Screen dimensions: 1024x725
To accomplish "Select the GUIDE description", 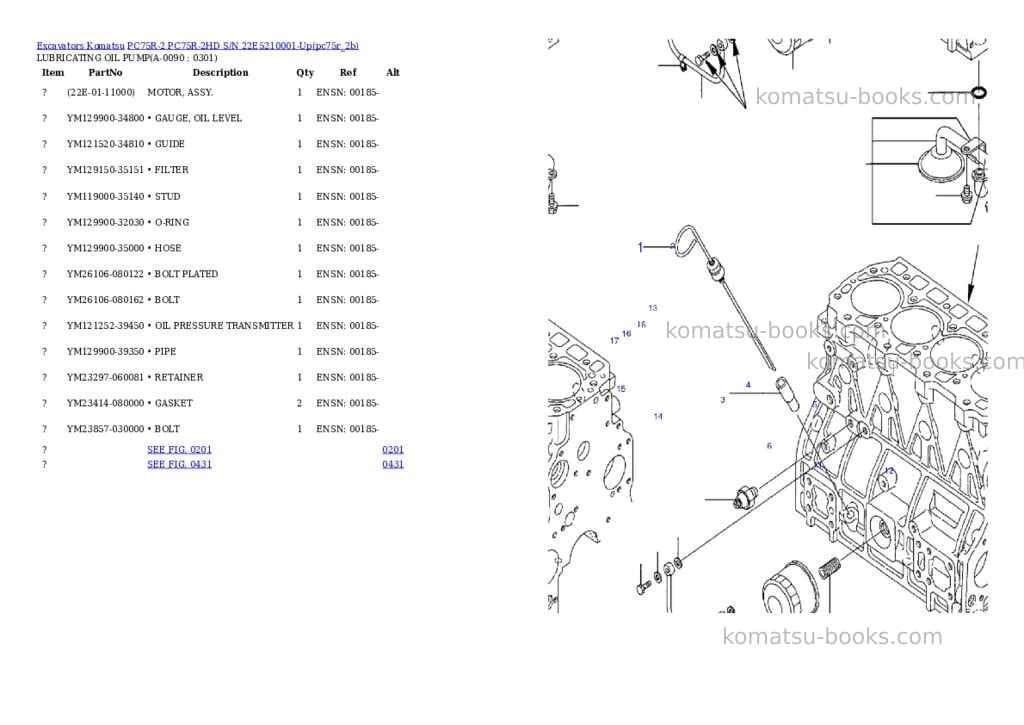I will click(x=169, y=144).
